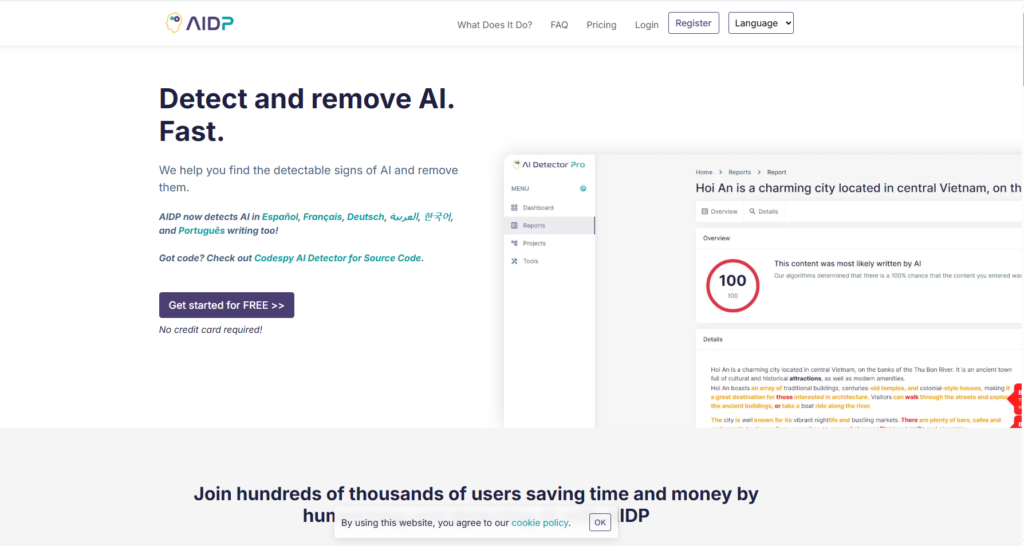Click the Projects icon in preview sidebar
The image size is (1024, 546).
point(515,243)
